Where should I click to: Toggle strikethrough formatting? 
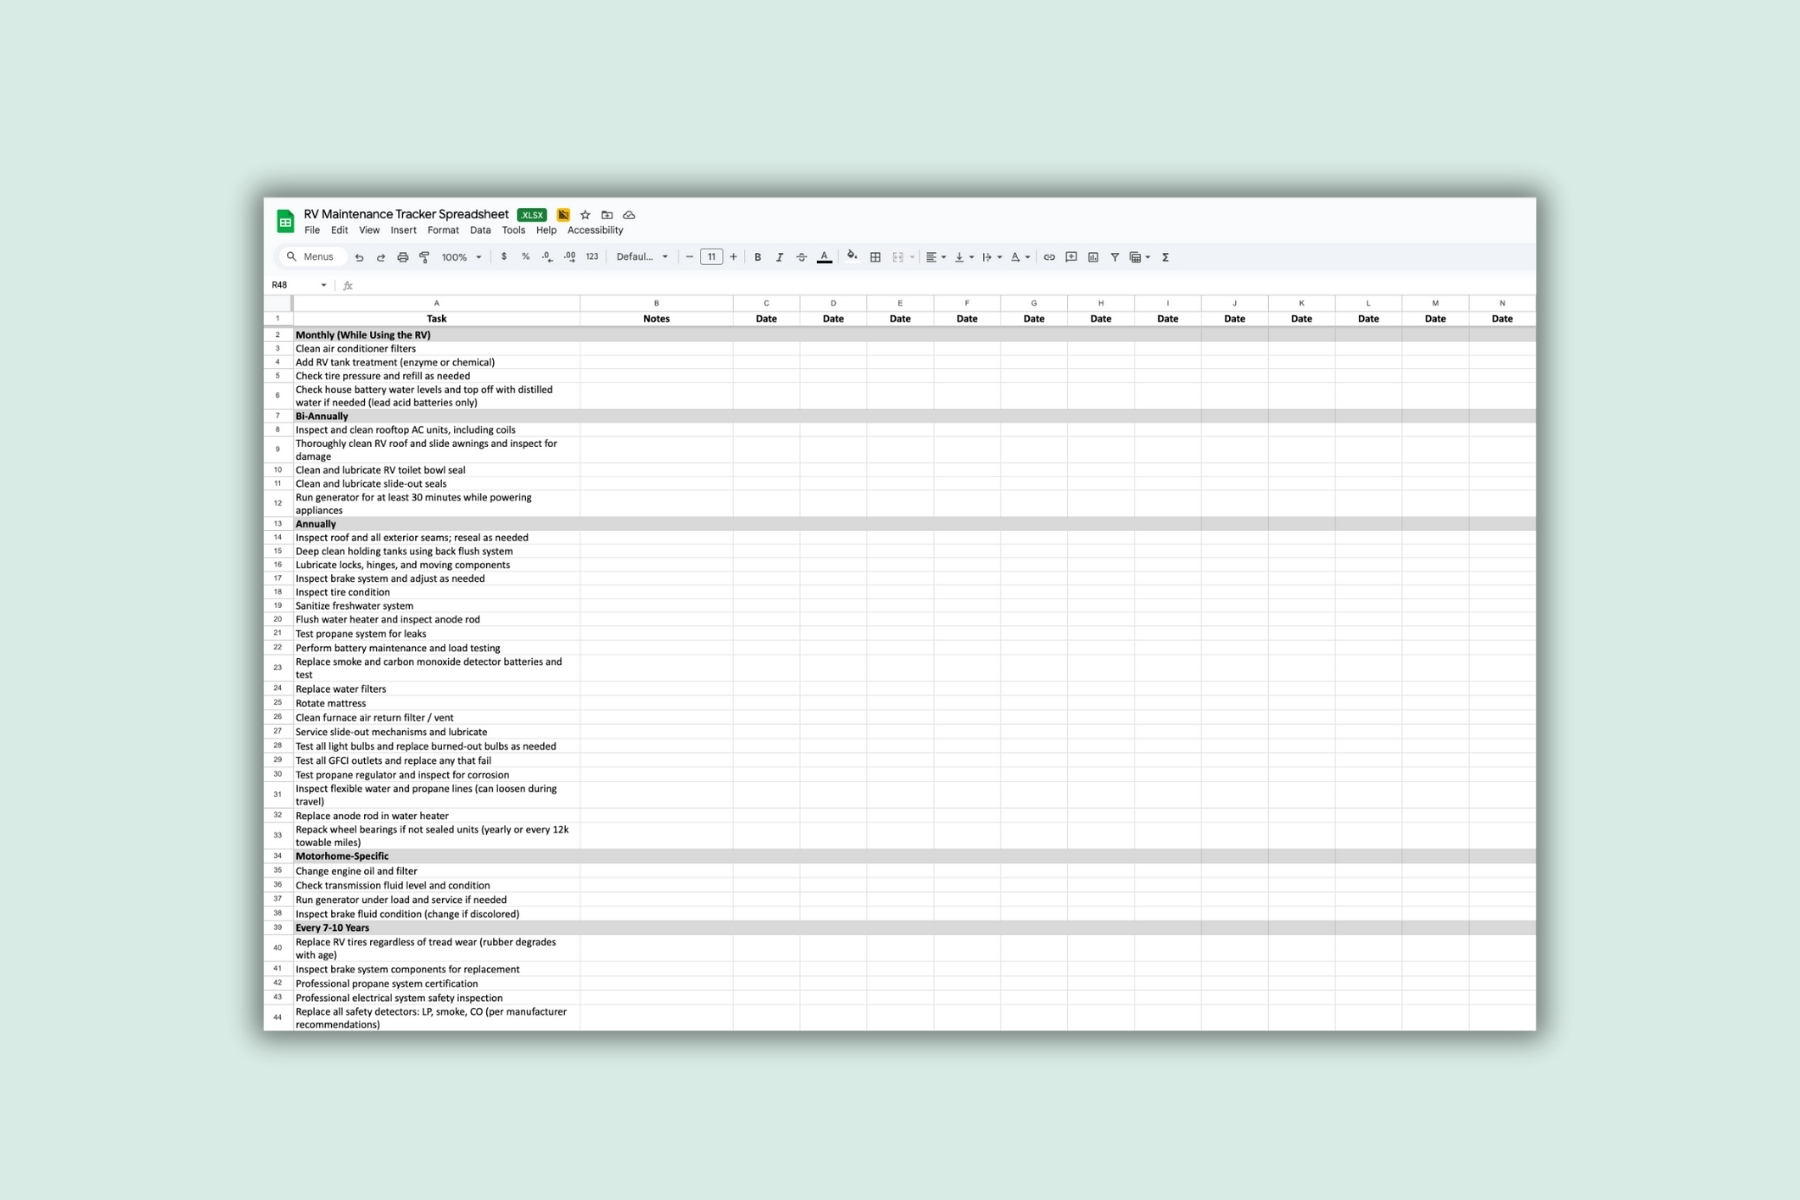801,257
